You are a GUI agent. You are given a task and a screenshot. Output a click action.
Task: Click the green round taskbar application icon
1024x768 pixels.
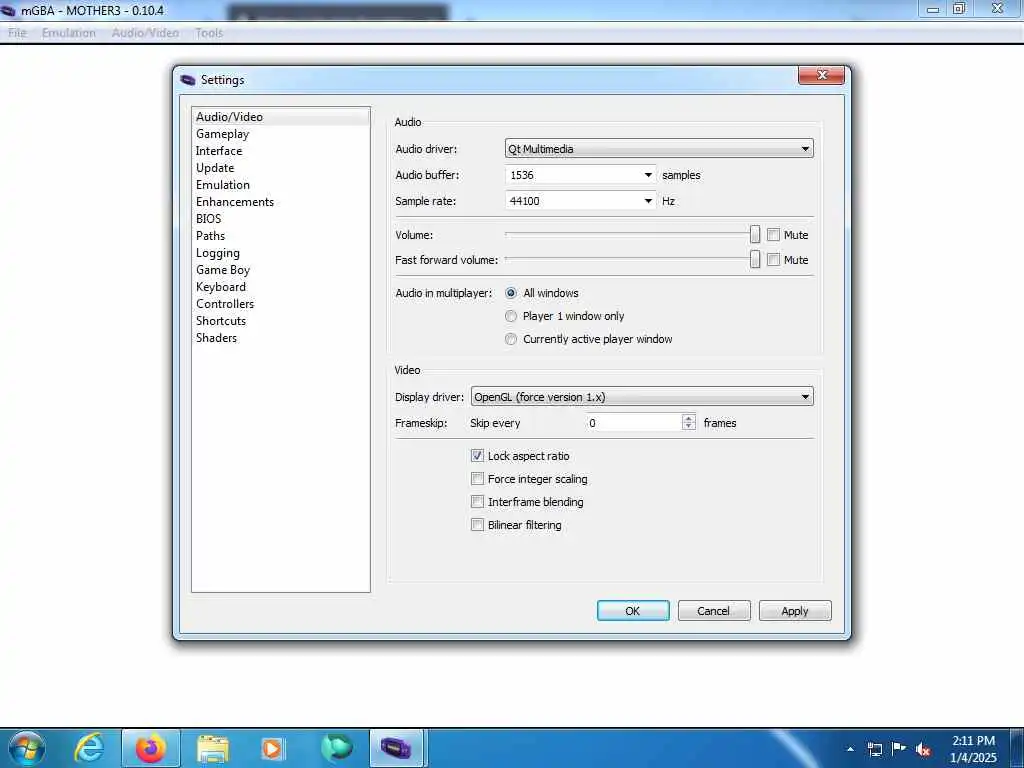point(337,748)
